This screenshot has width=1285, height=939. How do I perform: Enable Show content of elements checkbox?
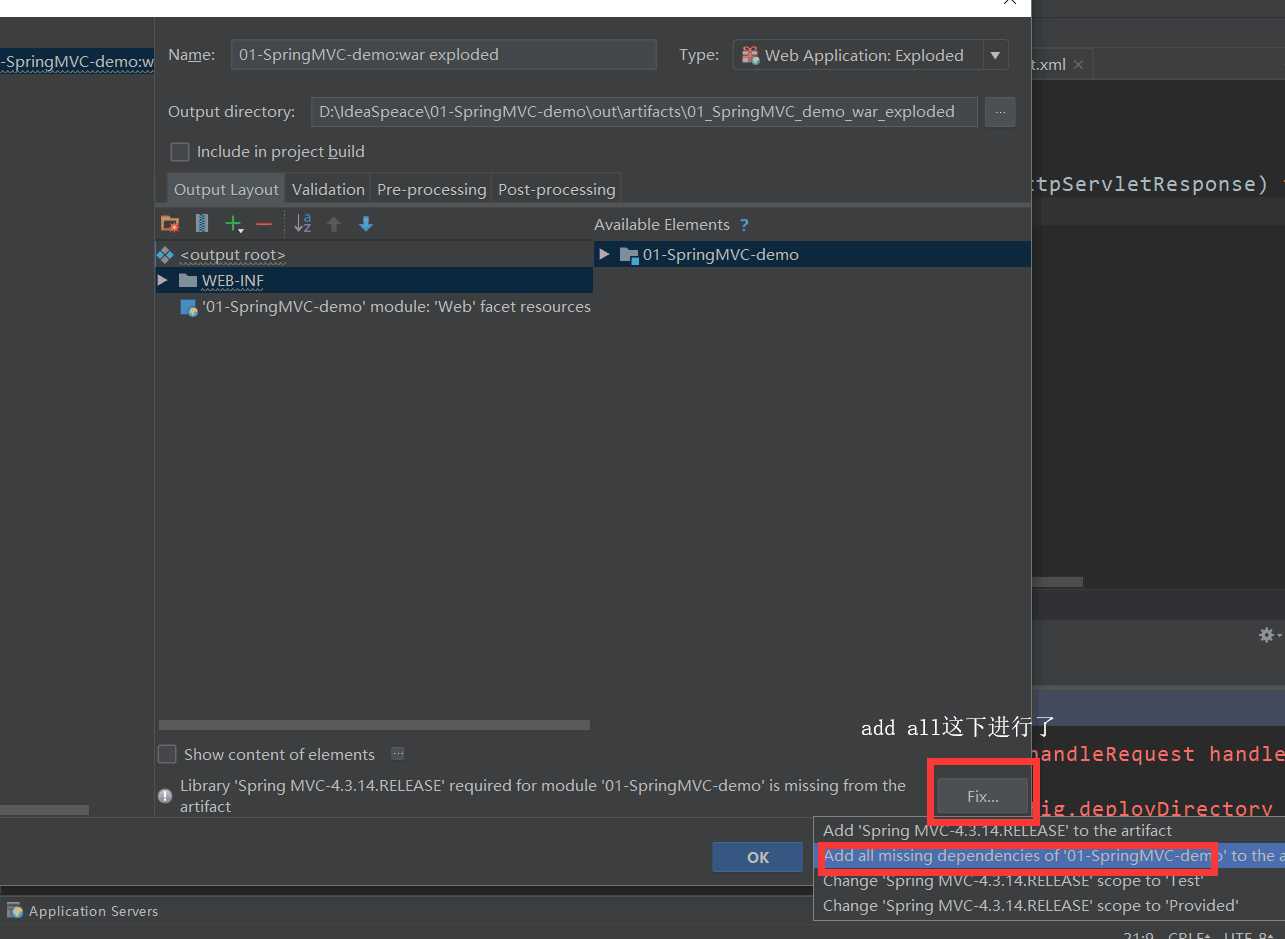[x=167, y=754]
